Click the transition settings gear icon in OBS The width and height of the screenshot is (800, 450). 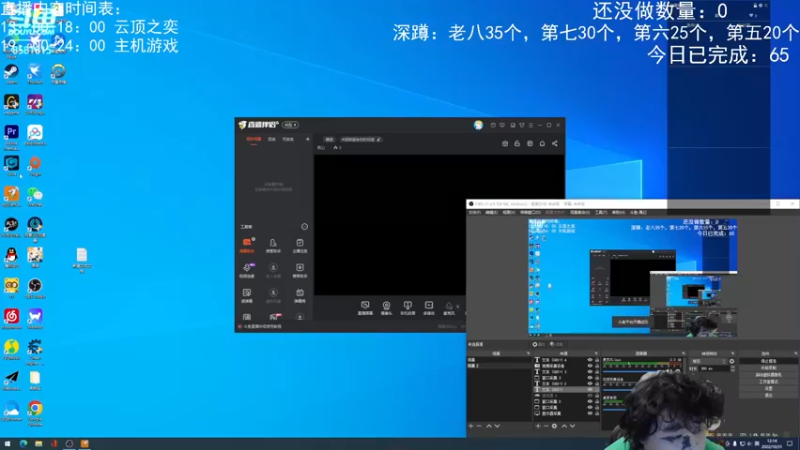[732, 361]
